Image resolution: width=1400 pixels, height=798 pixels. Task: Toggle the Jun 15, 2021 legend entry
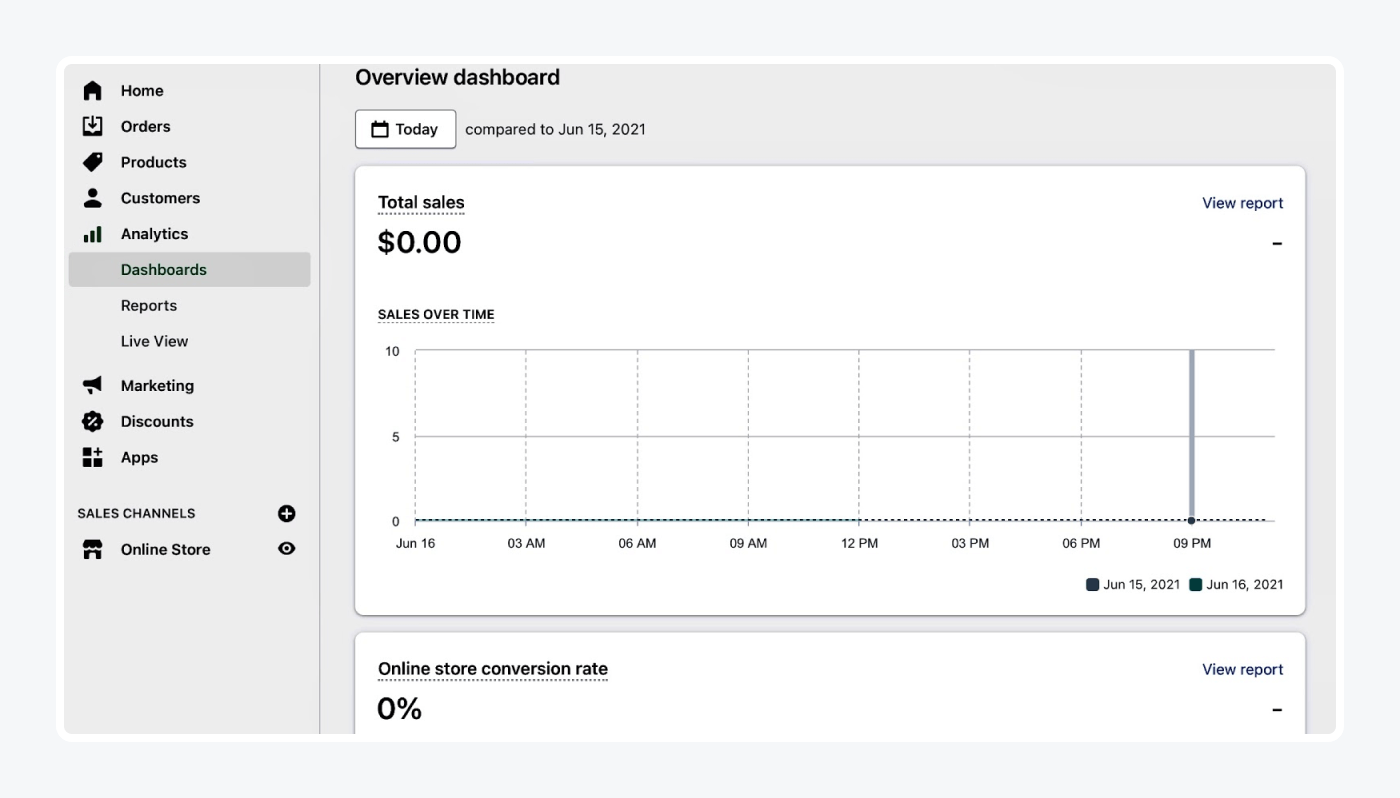tap(1135, 584)
